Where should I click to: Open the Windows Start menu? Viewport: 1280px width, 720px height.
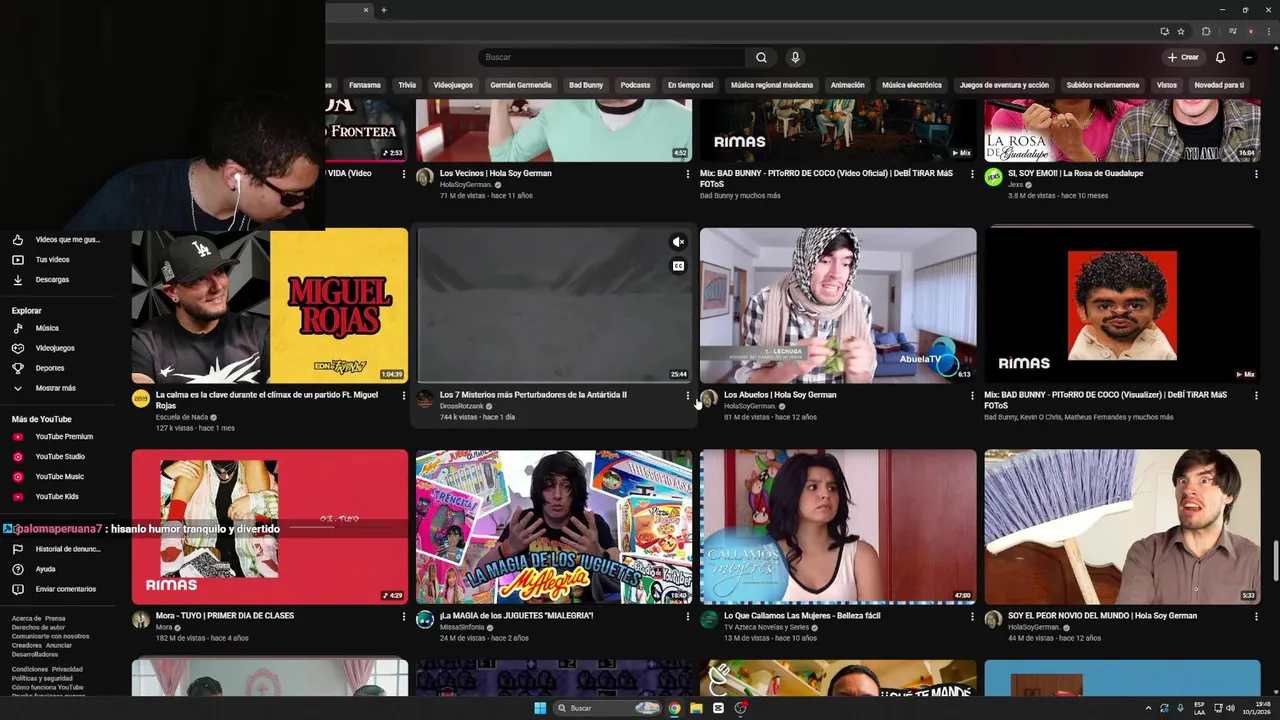pyautogui.click(x=540, y=708)
